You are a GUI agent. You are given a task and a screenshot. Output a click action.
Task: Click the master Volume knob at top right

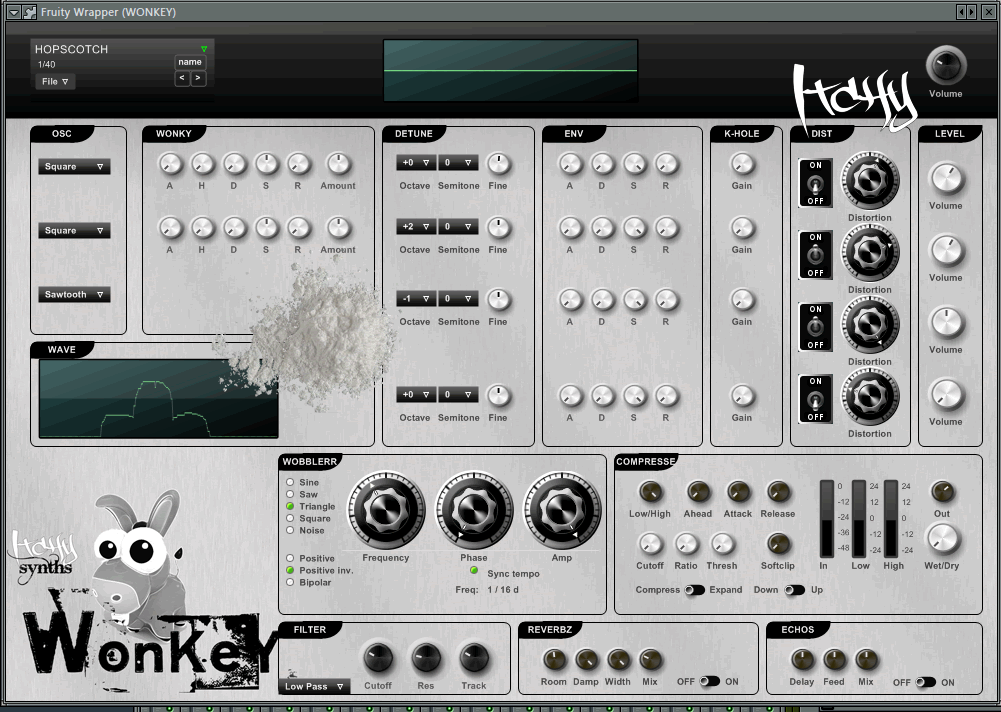[x=946, y=66]
